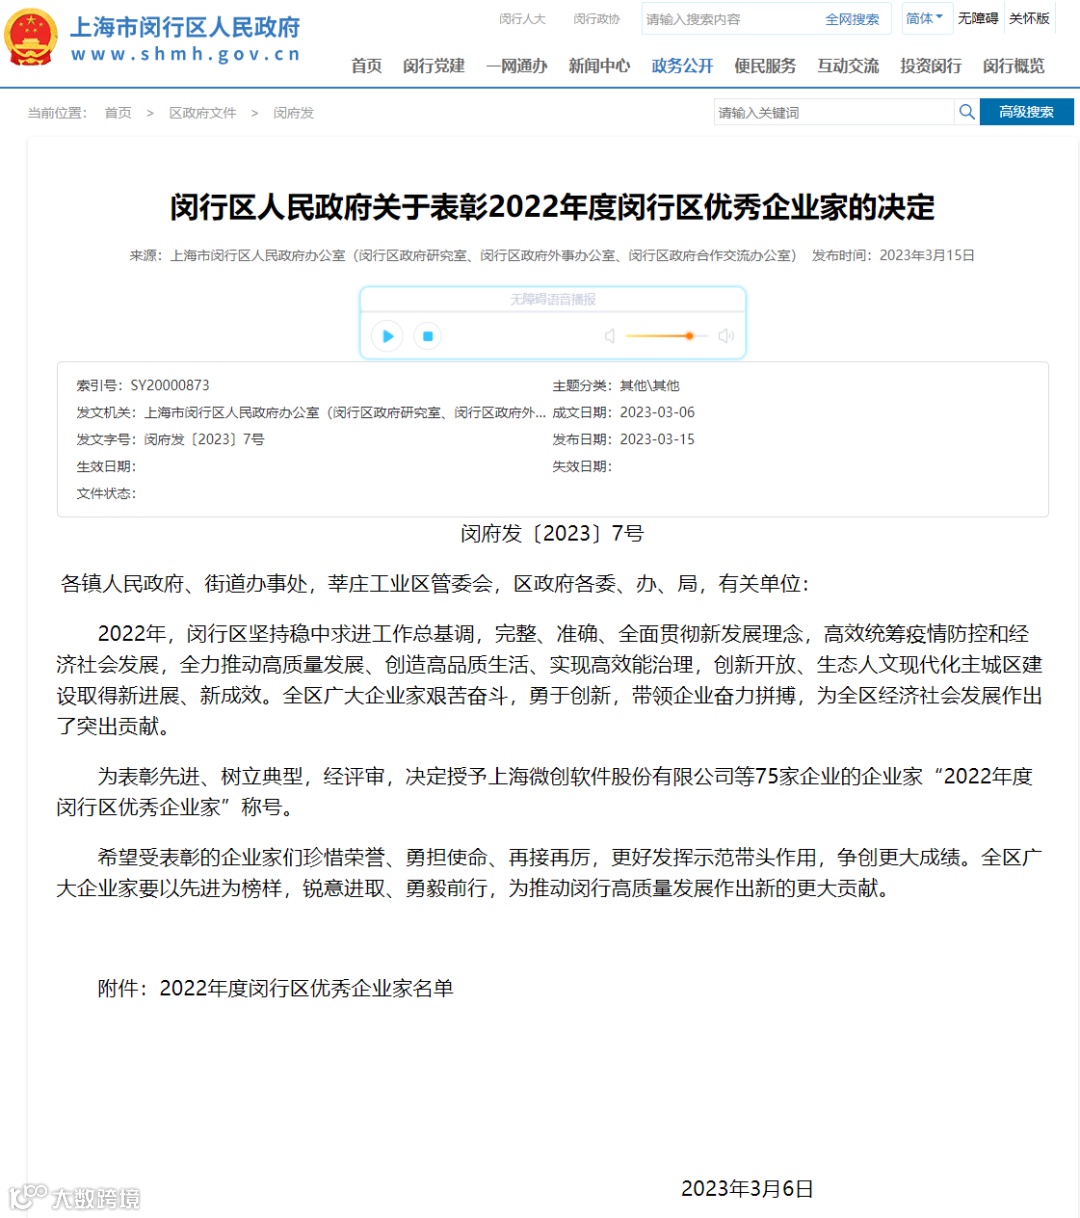The image size is (1080, 1218).
Task: Click the 发文机关 metadata line
Action: pos(311,412)
